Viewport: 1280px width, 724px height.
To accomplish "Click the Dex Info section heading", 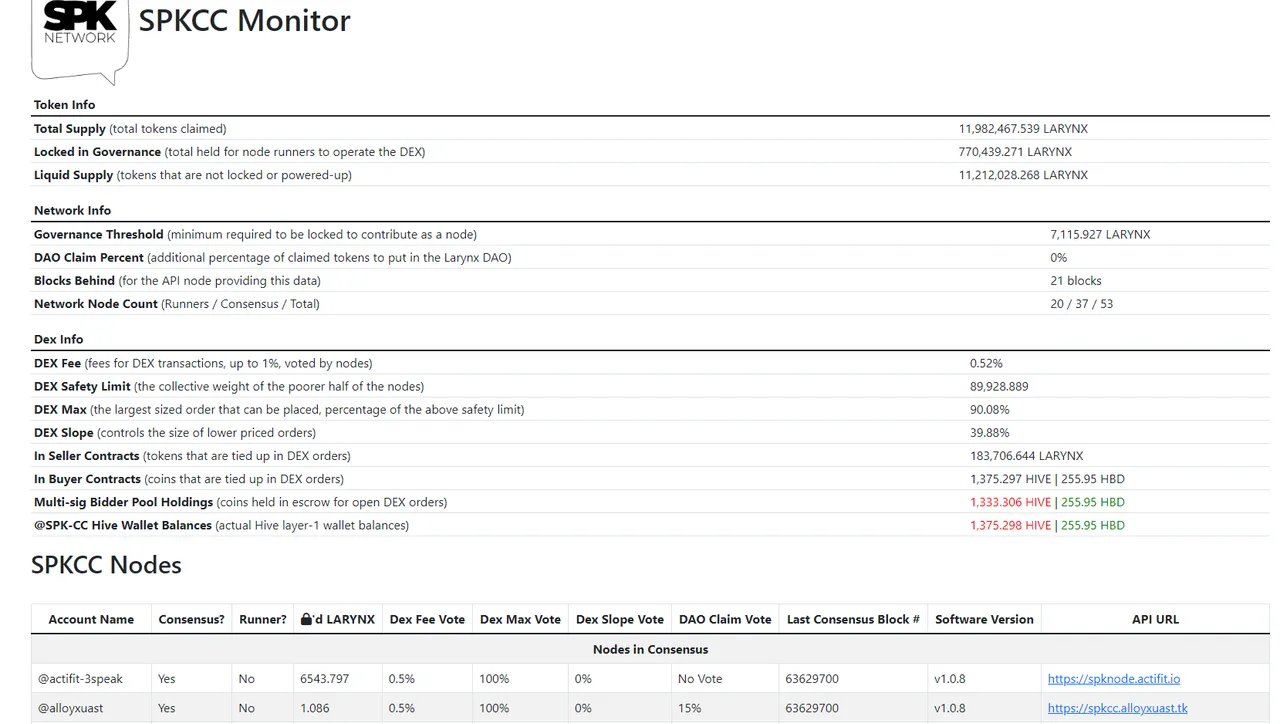I will [x=59, y=340].
